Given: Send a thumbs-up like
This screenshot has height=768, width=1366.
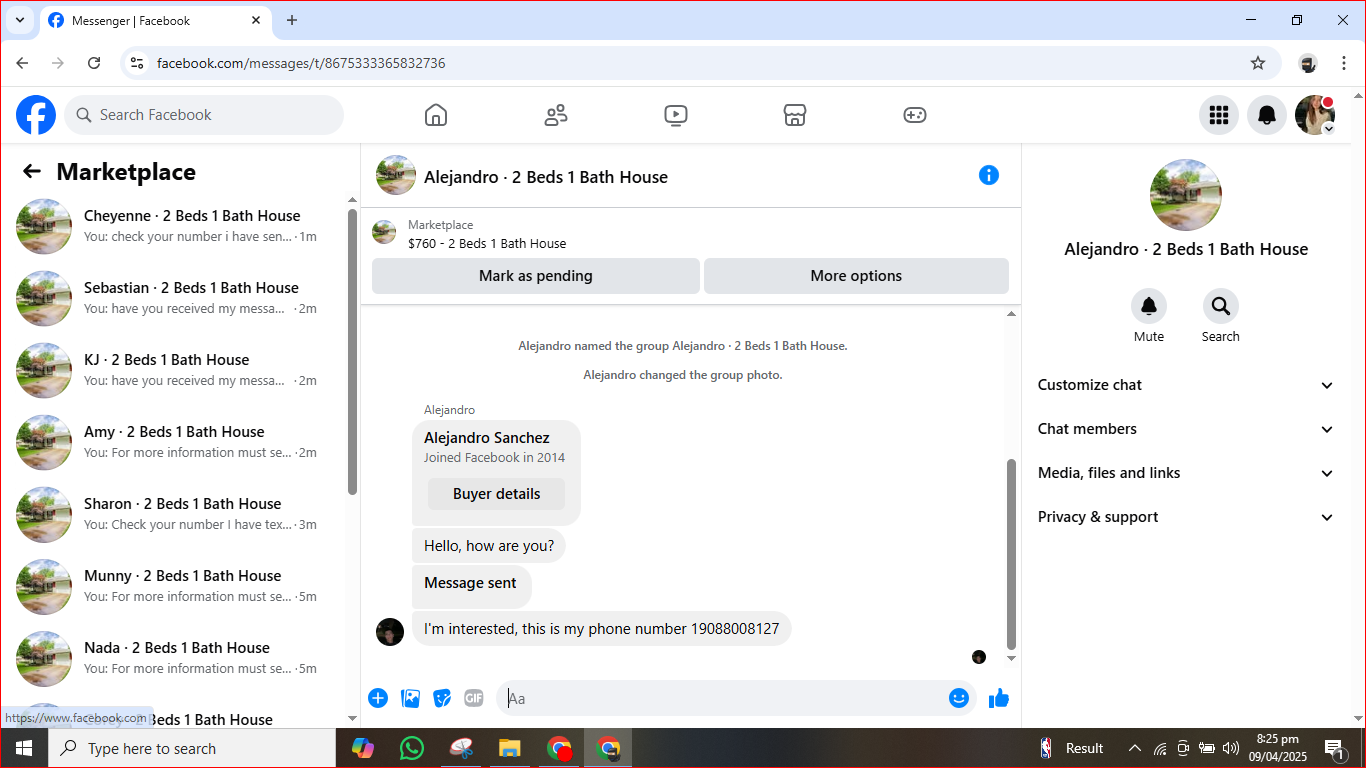Looking at the screenshot, I should coord(999,698).
